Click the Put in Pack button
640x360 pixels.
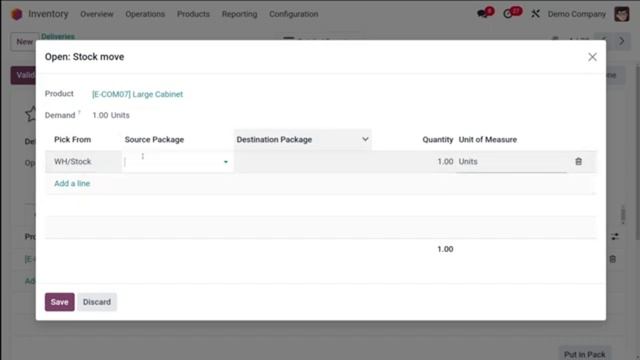[x=584, y=354]
